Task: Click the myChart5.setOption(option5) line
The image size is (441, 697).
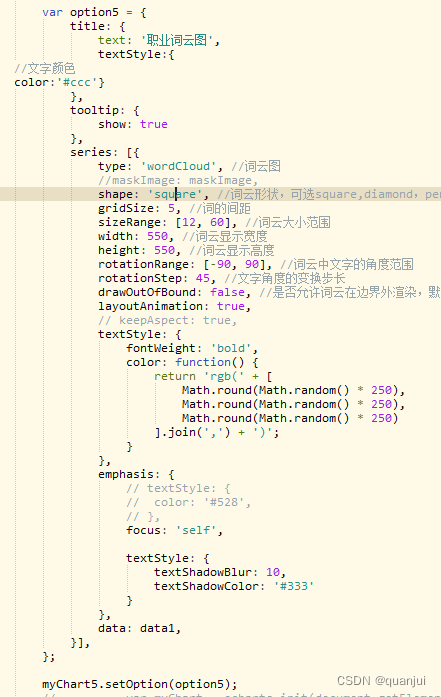Action: tap(140, 684)
